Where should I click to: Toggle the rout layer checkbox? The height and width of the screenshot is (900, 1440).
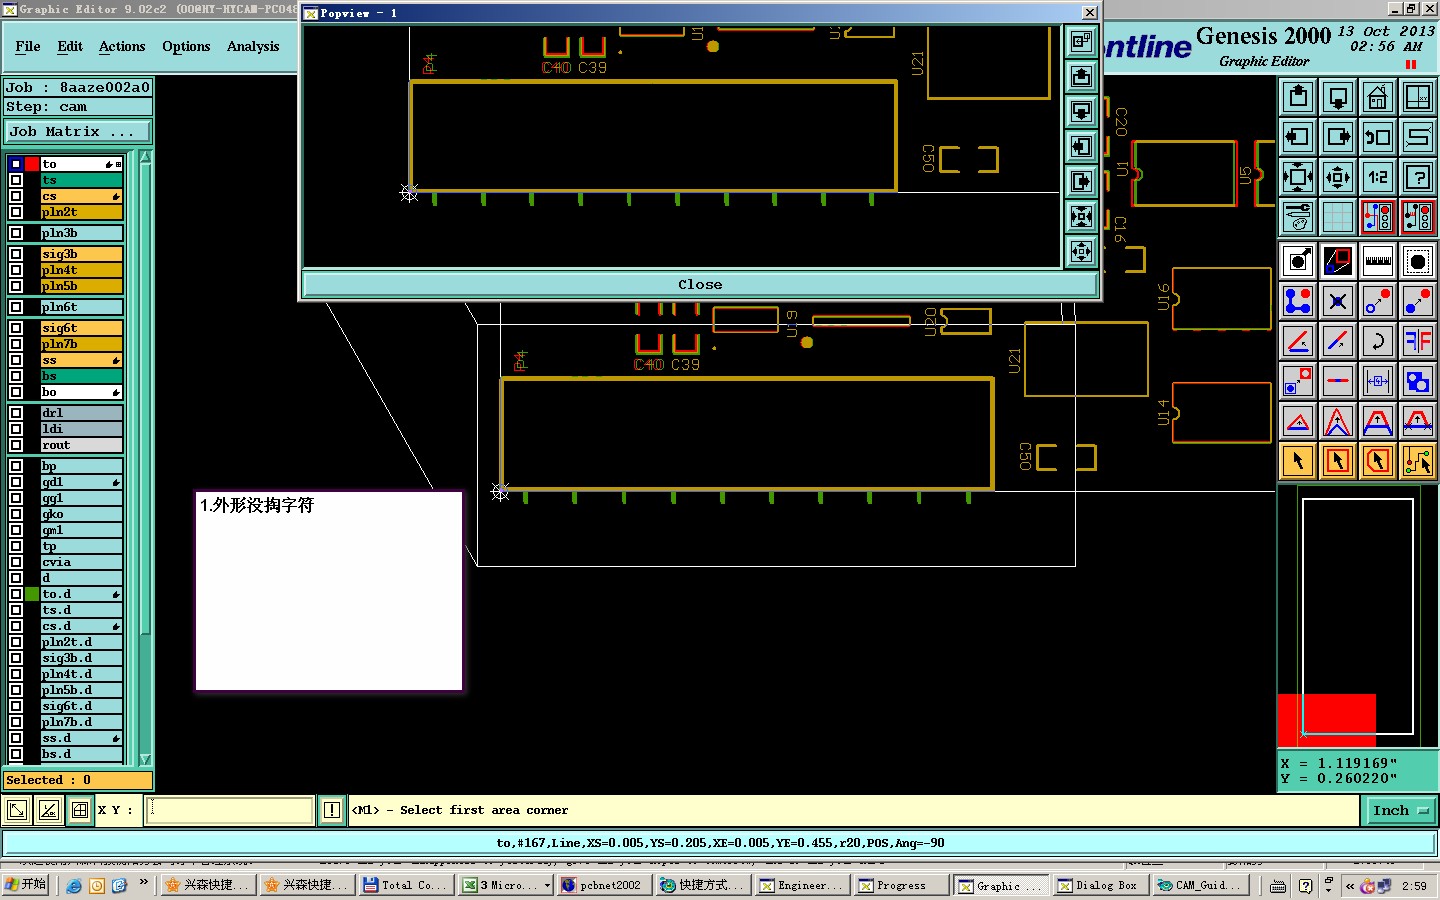point(16,445)
